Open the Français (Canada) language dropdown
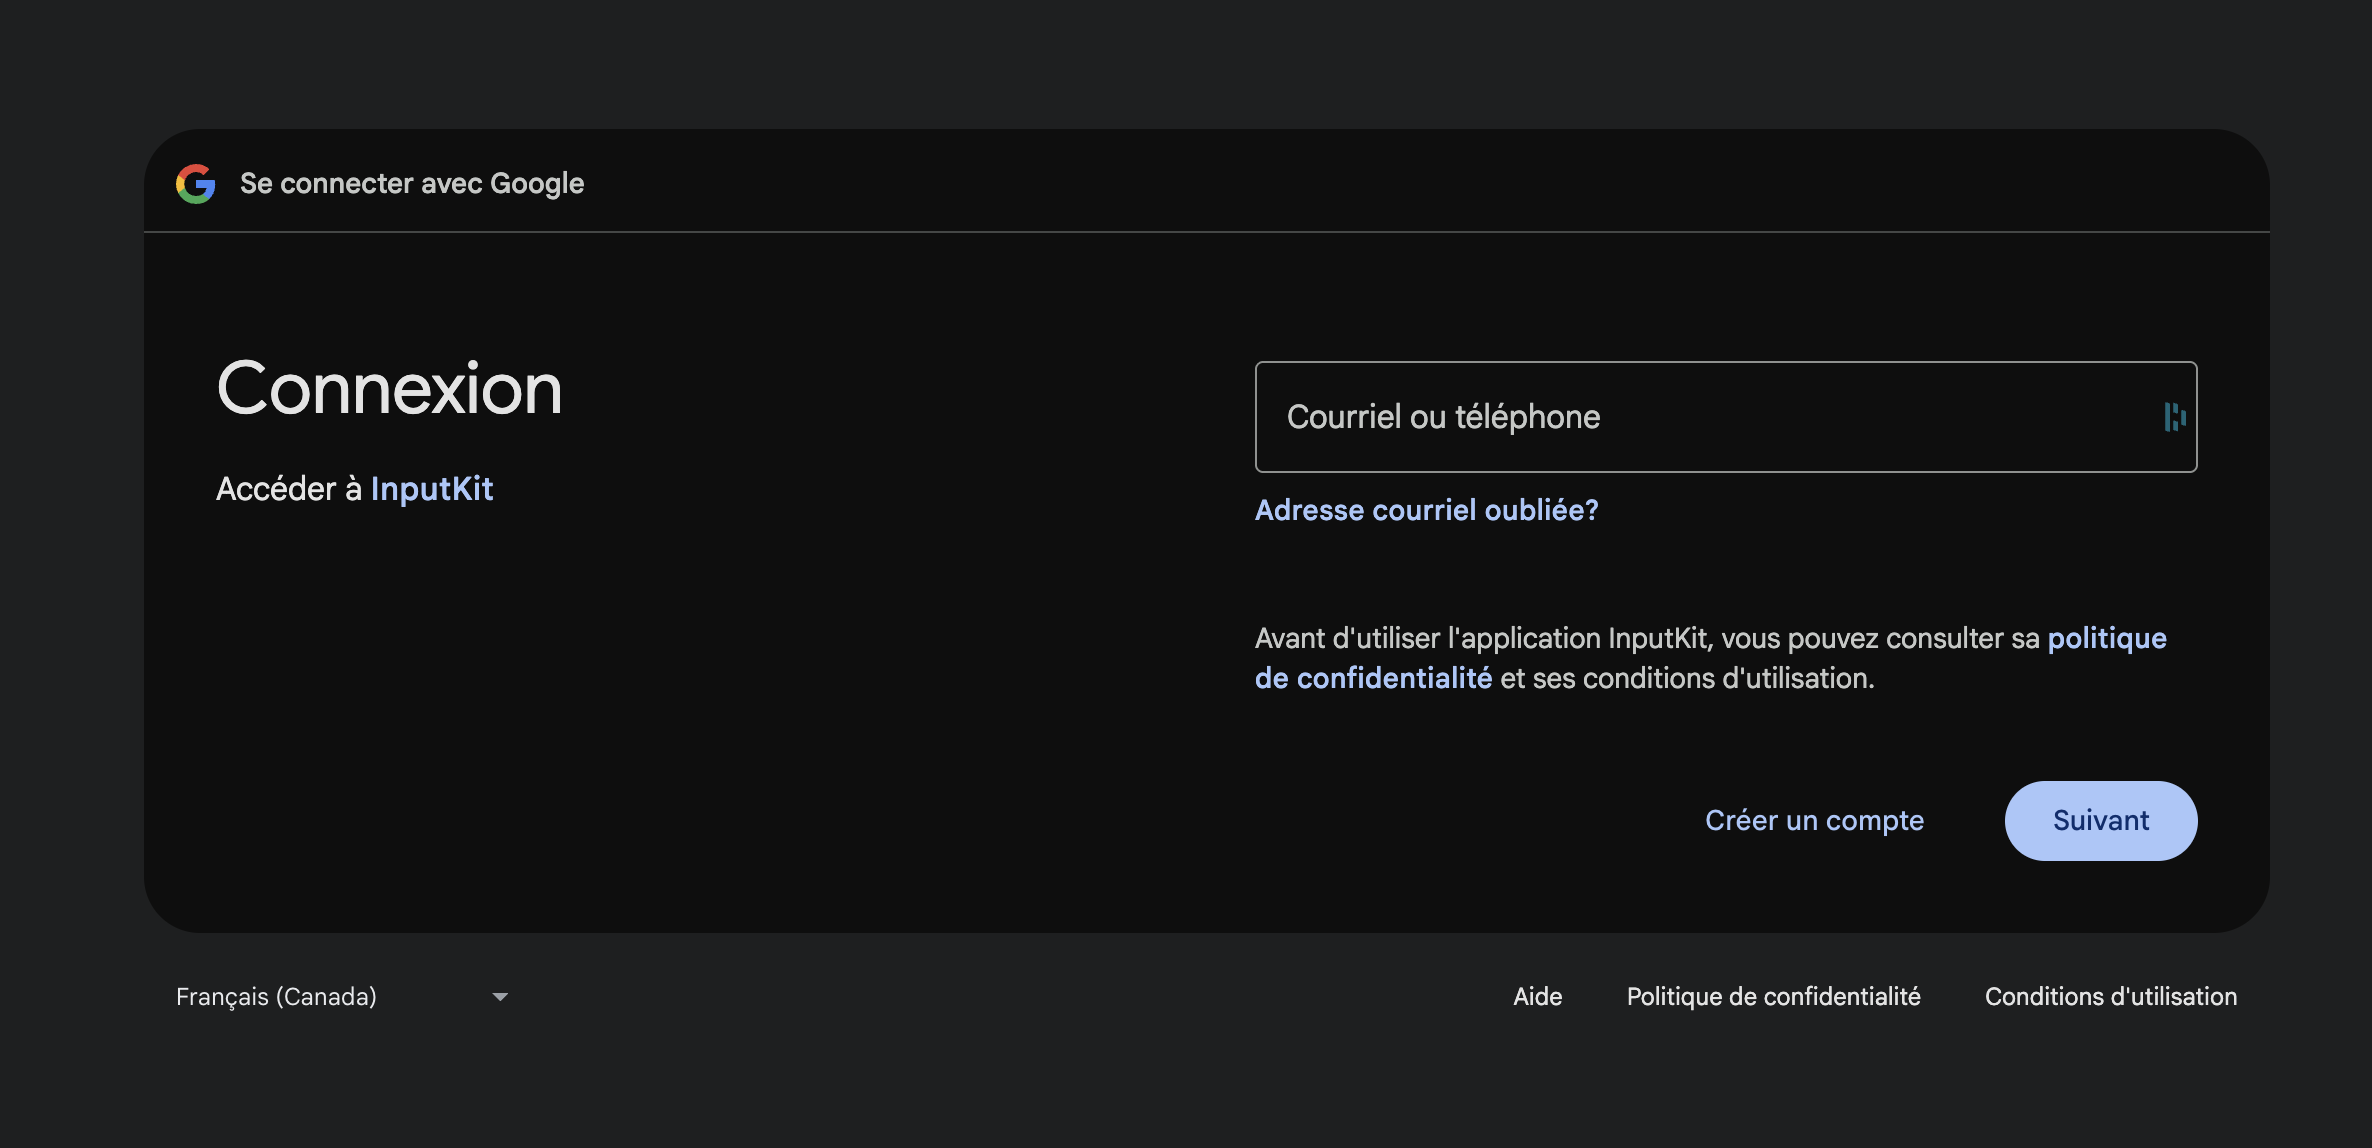The image size is (2372, 1148). [x=343, y=997]
